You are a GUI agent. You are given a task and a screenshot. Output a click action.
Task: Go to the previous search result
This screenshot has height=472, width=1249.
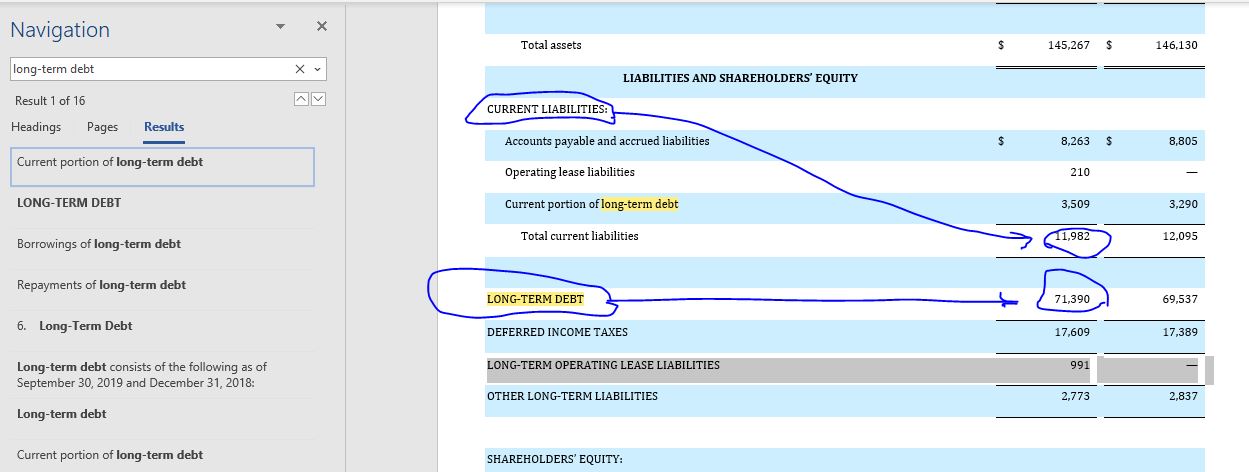(300, 100)
